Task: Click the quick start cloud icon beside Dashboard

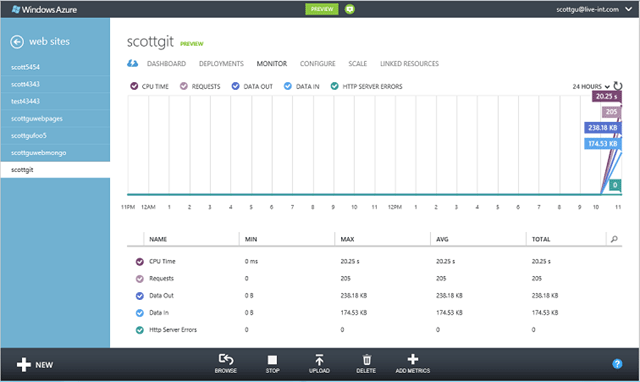Action: 132,63
